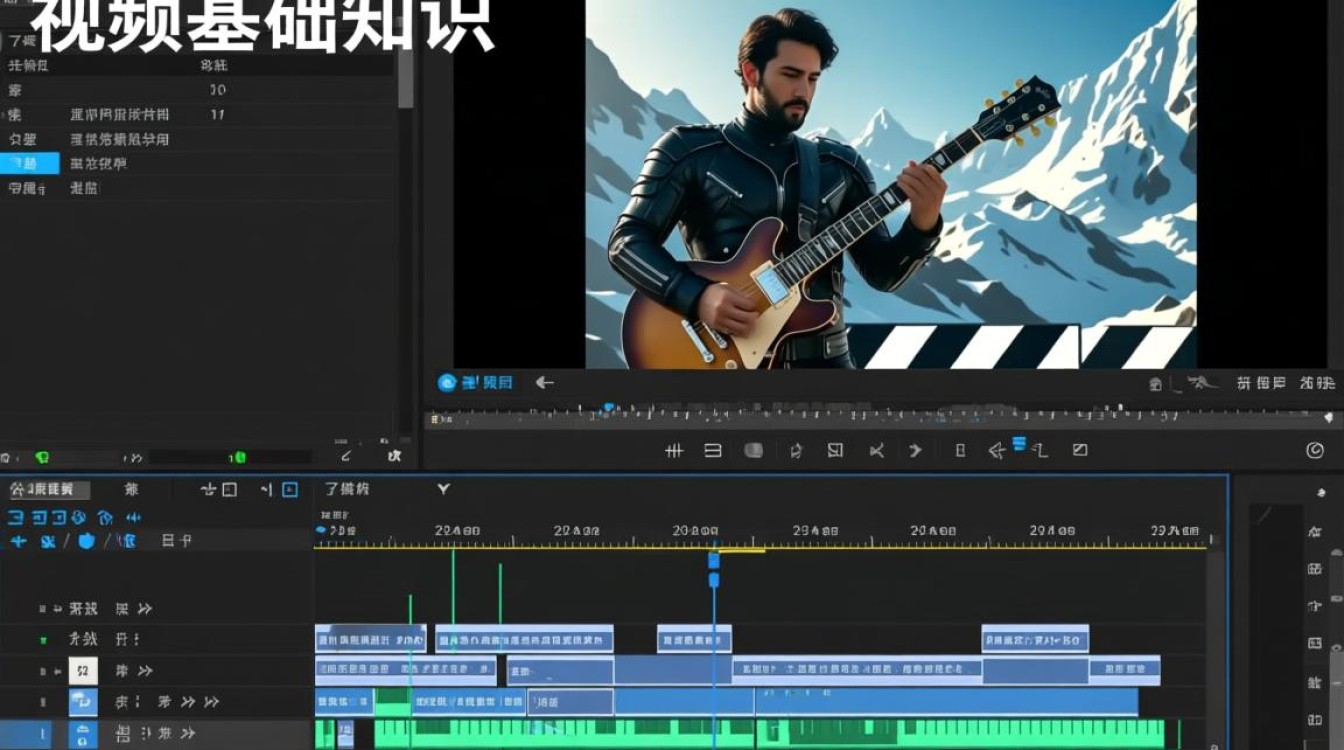Click the crossed scissors-like icon in preview controls

(877, 451)
